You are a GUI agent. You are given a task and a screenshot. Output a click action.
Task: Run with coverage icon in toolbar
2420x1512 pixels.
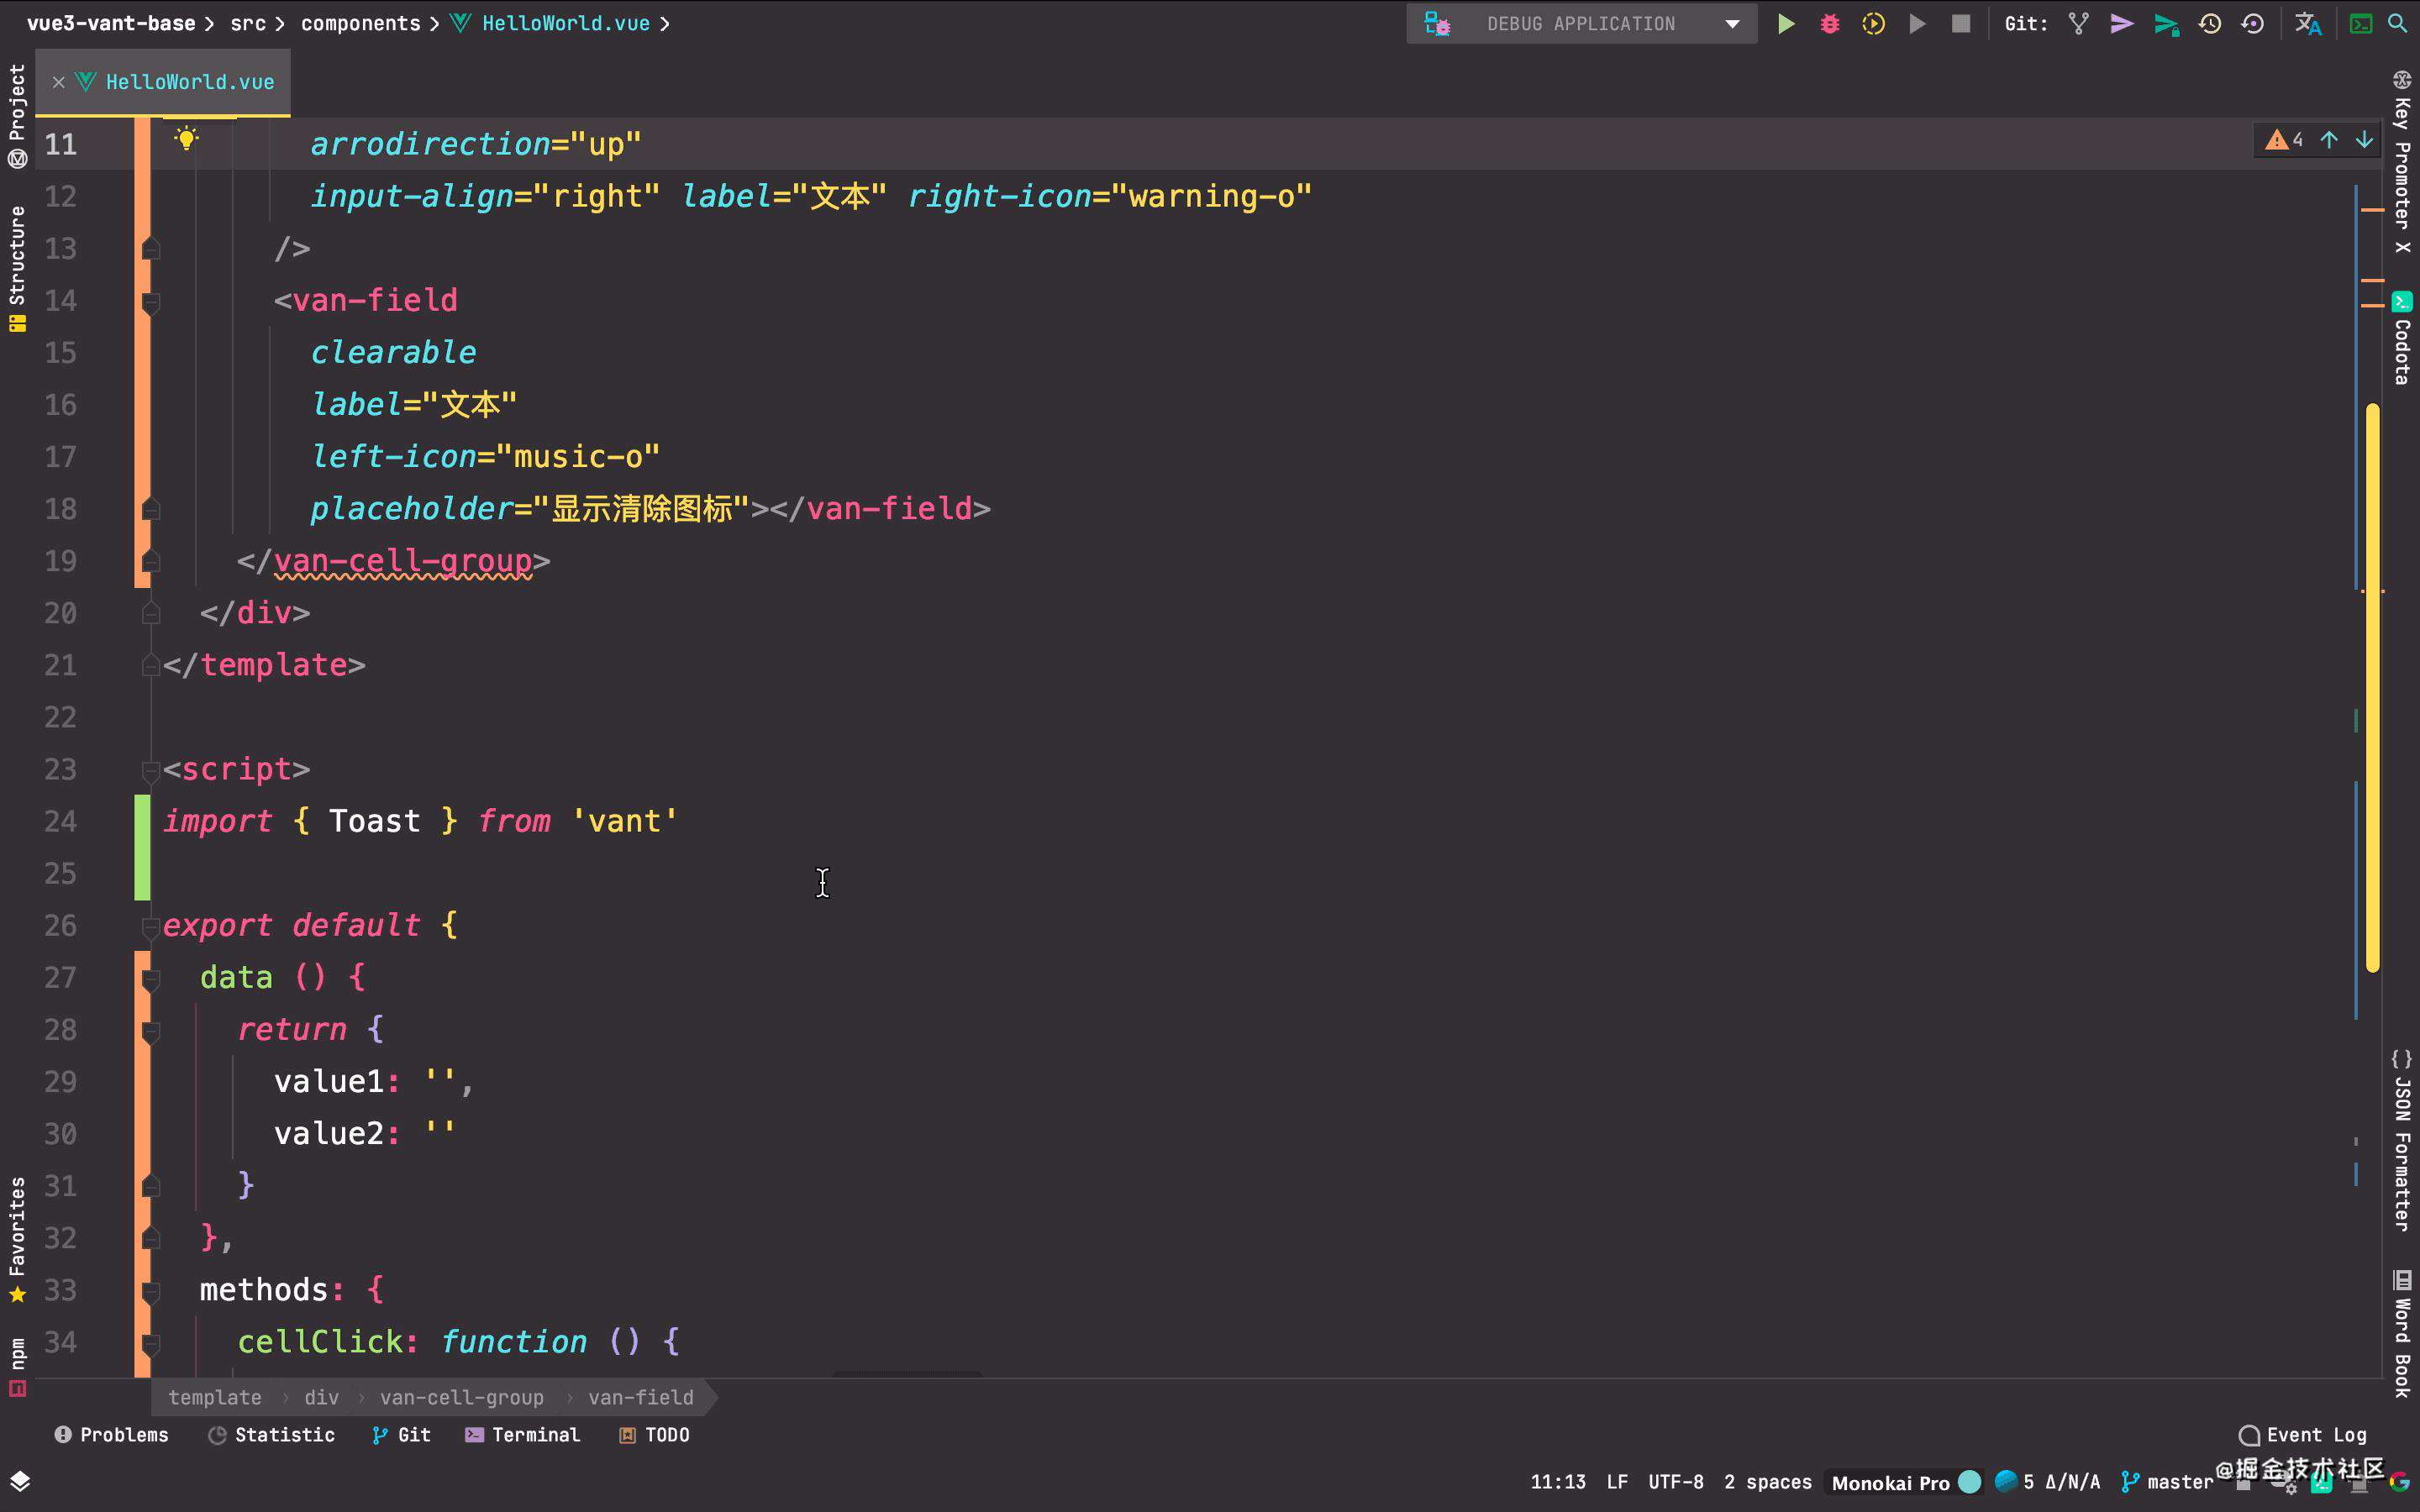(x=1873, y=24)
